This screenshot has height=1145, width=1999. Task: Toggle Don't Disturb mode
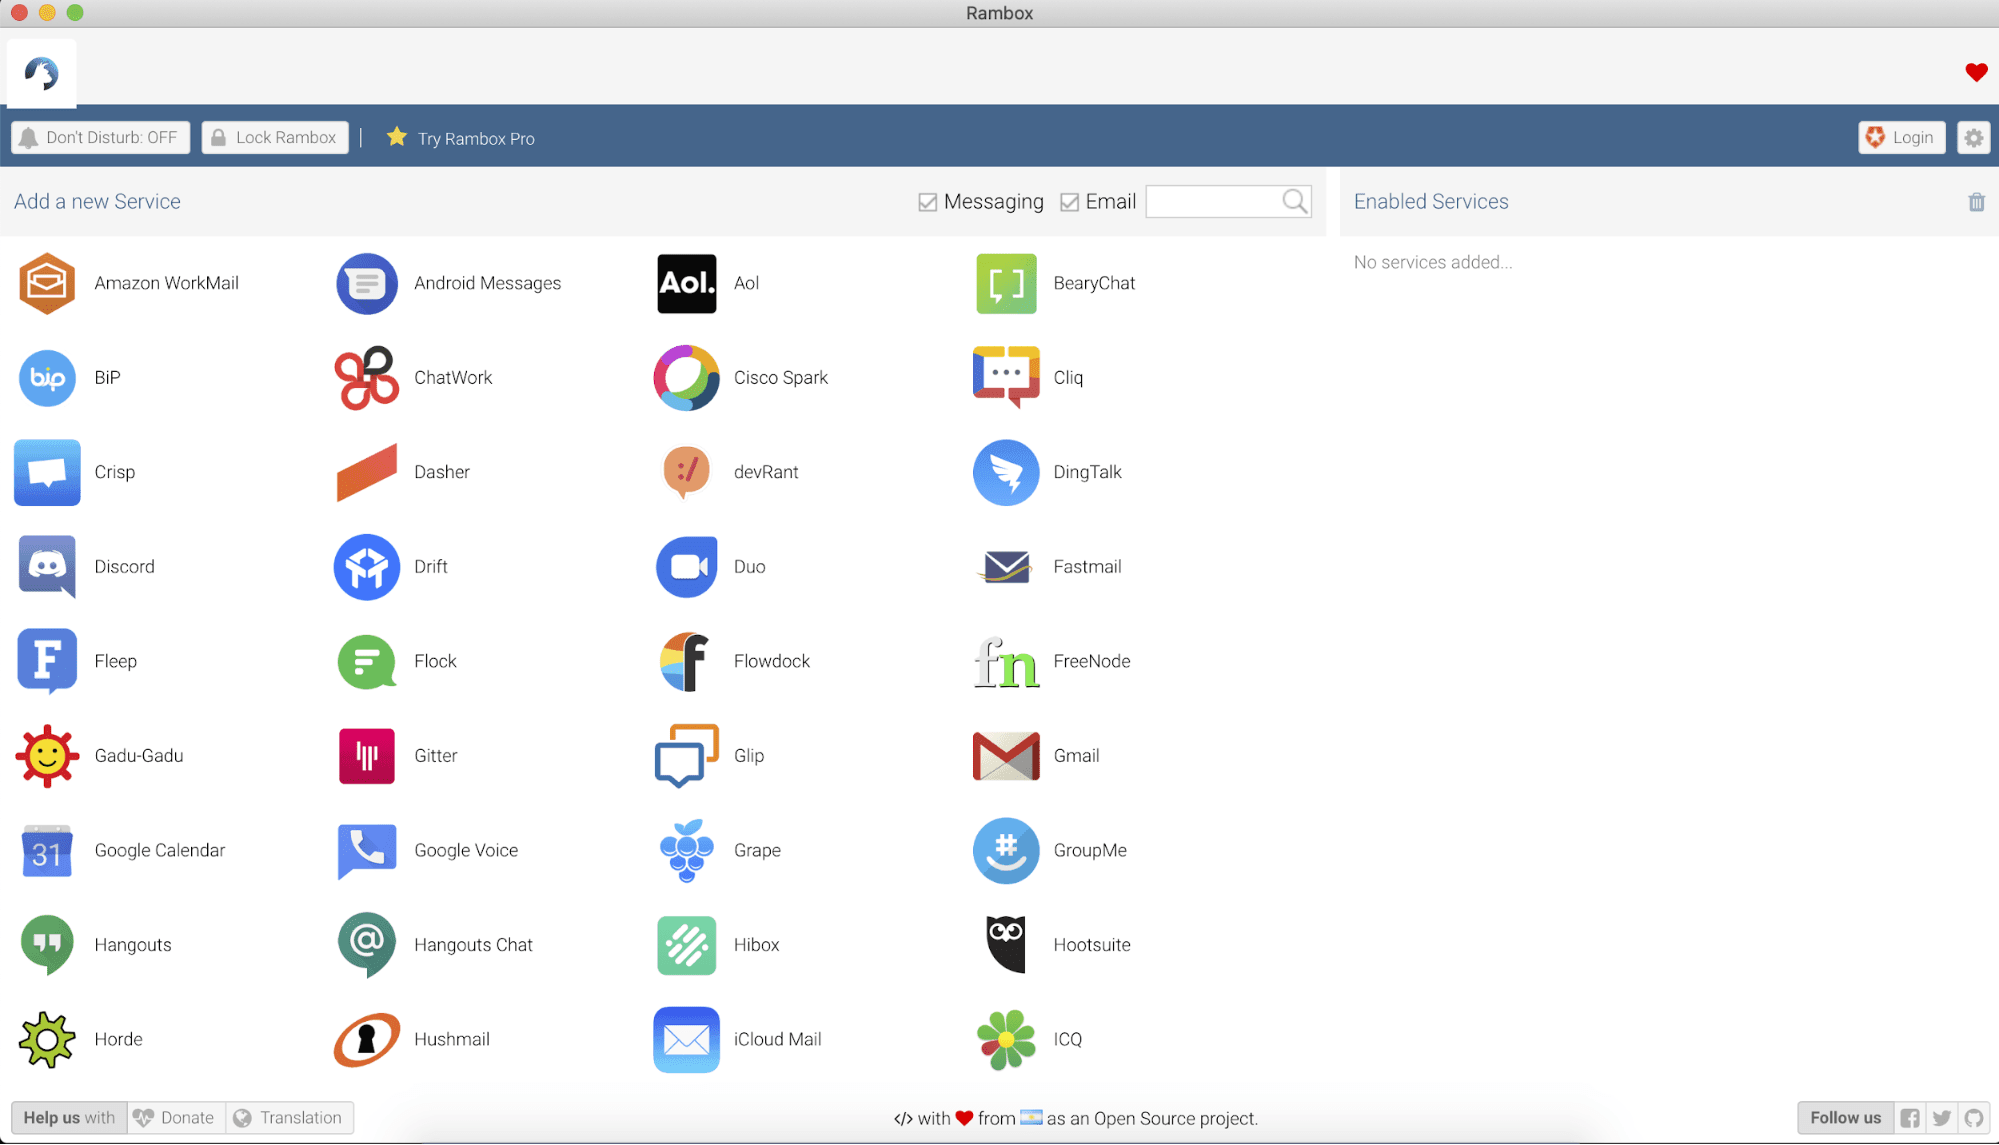[x=101, y=138]
